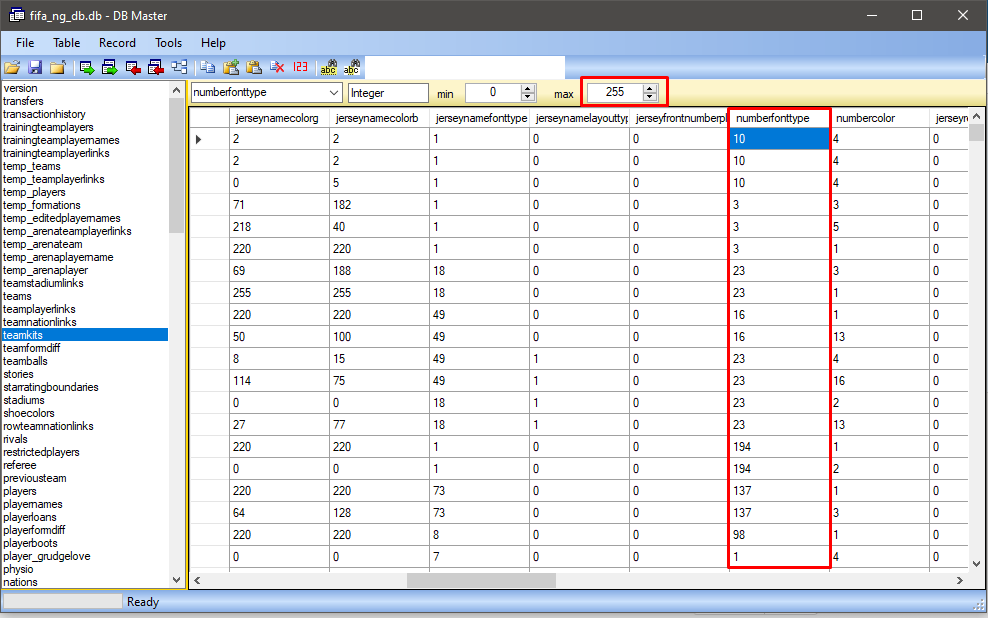988x618 pixels.
Task: Click the stacked tables green arrow icon
Action: point(110,67)
